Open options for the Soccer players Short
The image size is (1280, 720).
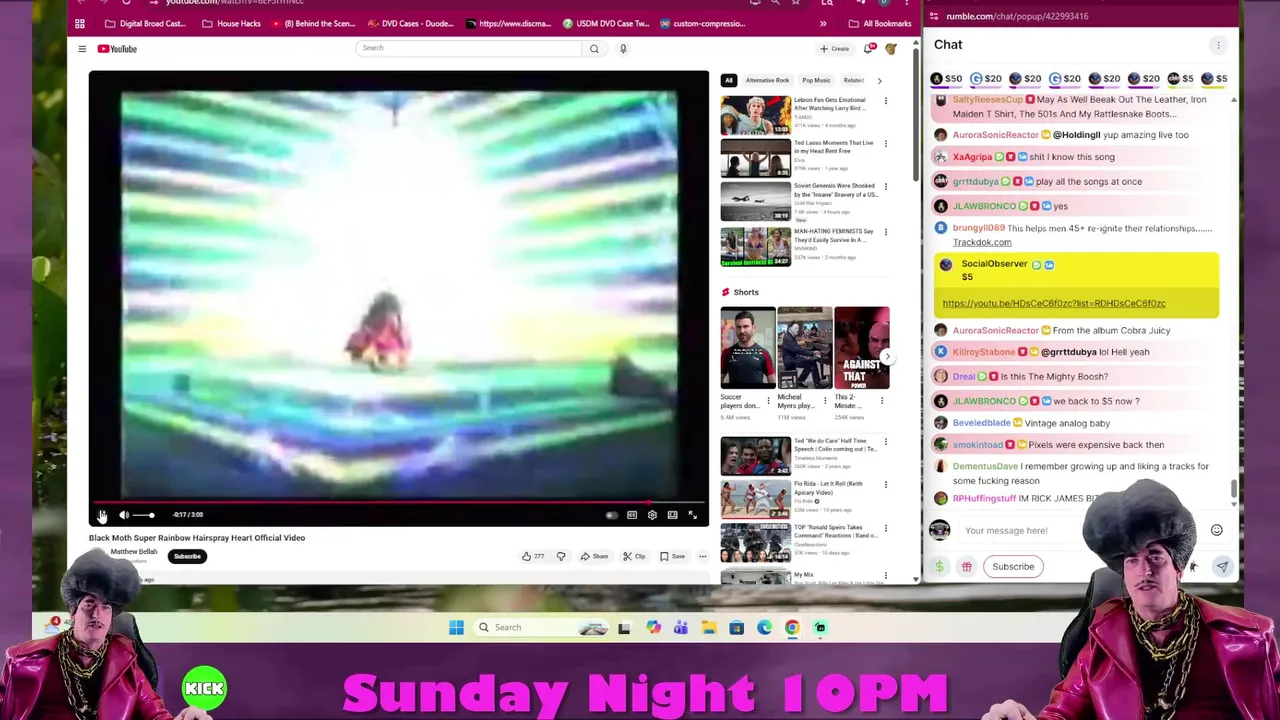coord(768,400)
